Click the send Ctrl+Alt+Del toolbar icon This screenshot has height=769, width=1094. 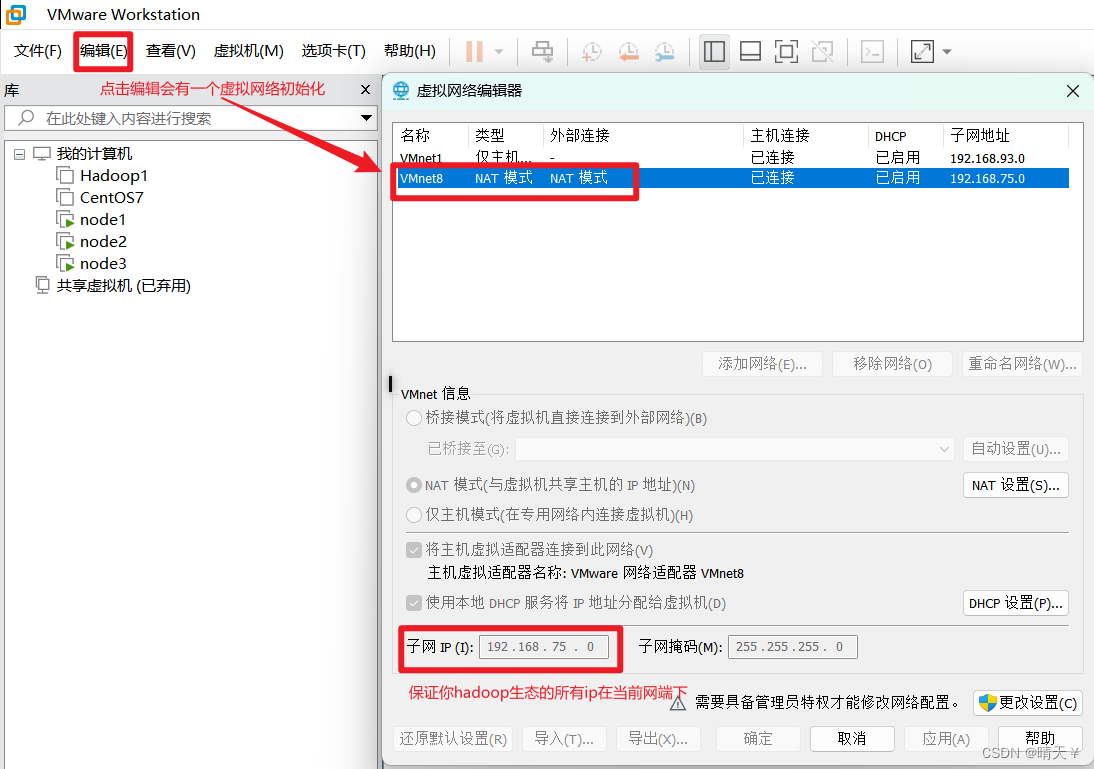[542, 51]
